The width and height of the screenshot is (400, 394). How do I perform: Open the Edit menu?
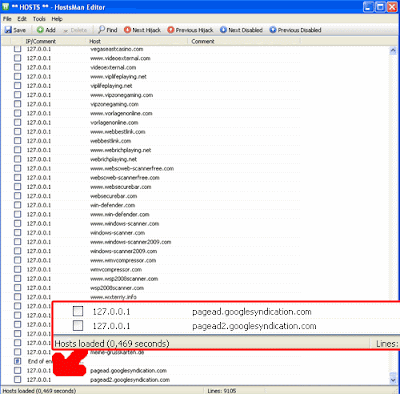(22, 19)
